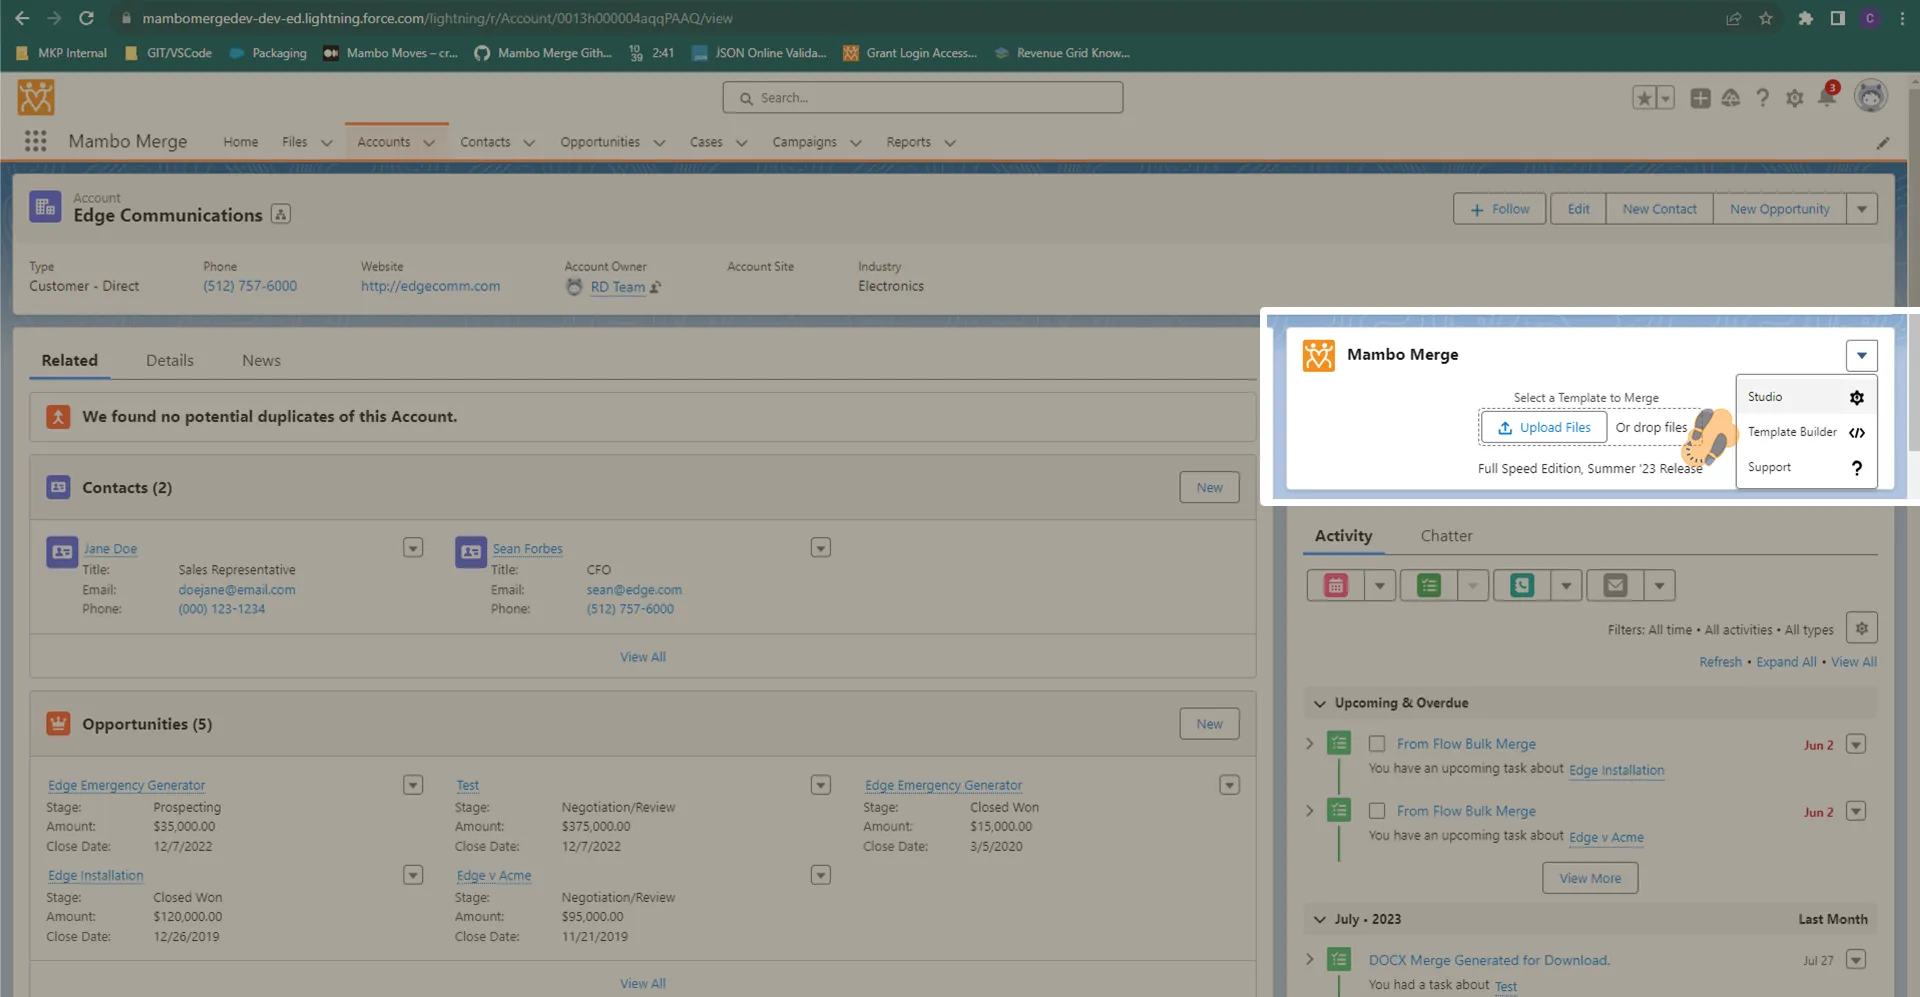The width and height of the screenshot is (1920, 997).
Task: Open the user profile avatar
Action: pos(1871,96)
